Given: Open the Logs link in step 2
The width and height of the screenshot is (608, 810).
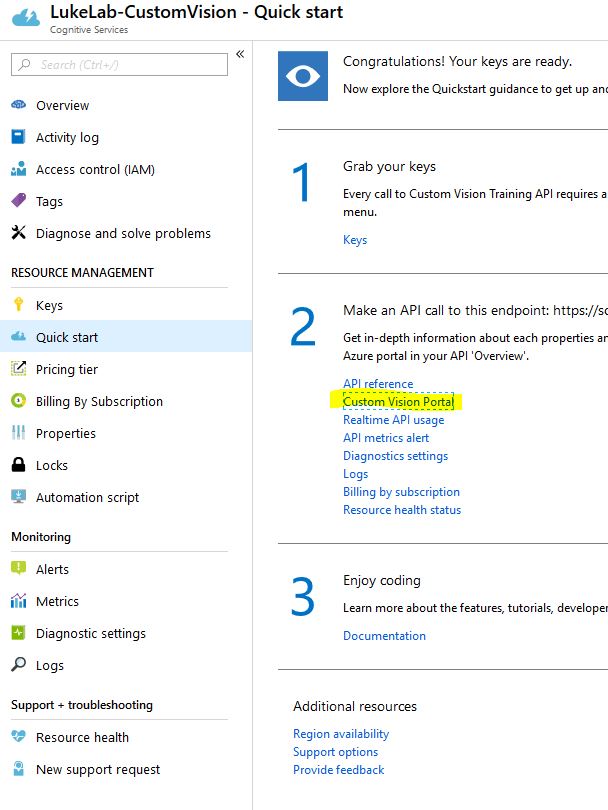Looking at the screenshot, I should 355,474.
